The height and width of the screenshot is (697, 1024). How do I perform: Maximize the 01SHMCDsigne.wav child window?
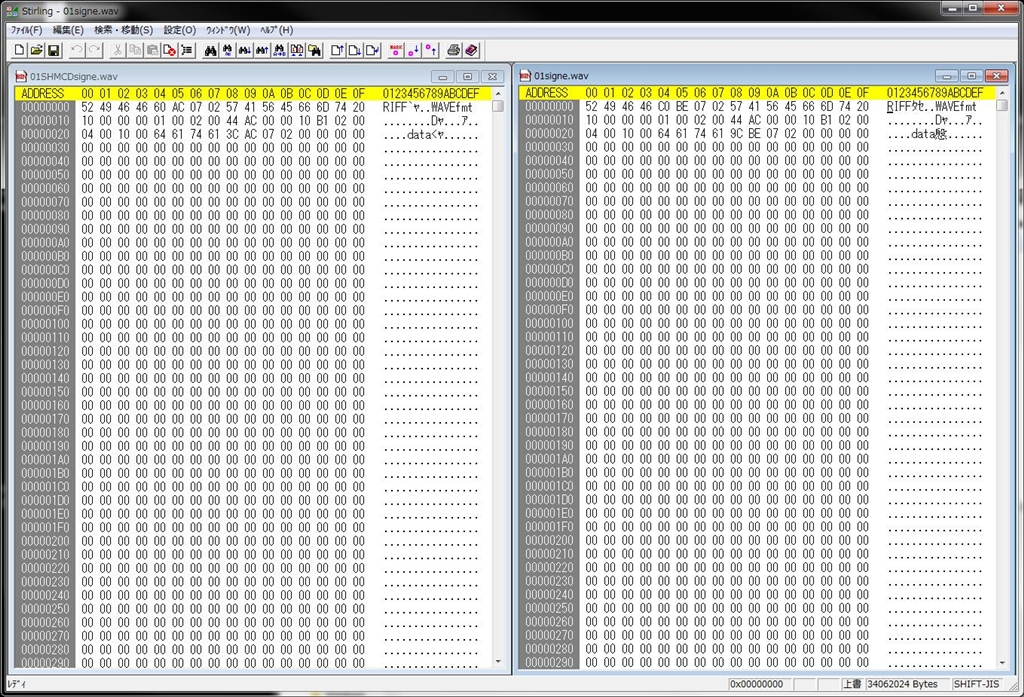[x=467, y=76]
